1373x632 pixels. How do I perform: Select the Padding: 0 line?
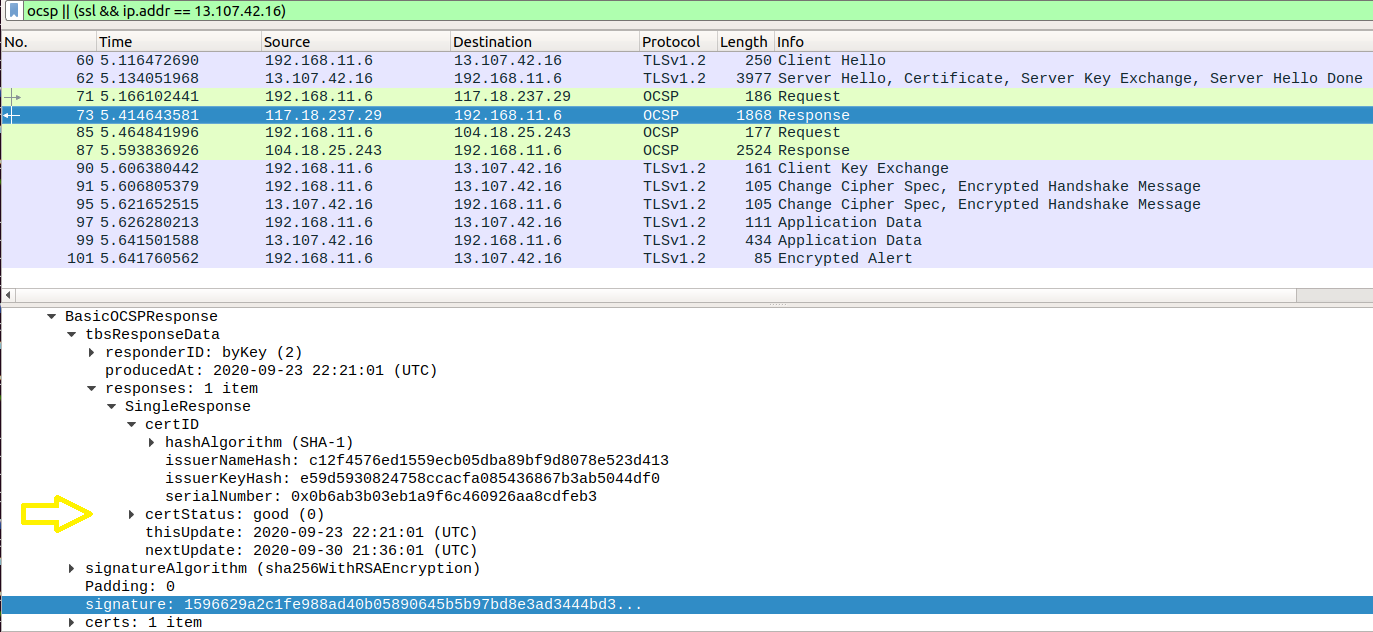pyautogui.click(x=130, y=587)
